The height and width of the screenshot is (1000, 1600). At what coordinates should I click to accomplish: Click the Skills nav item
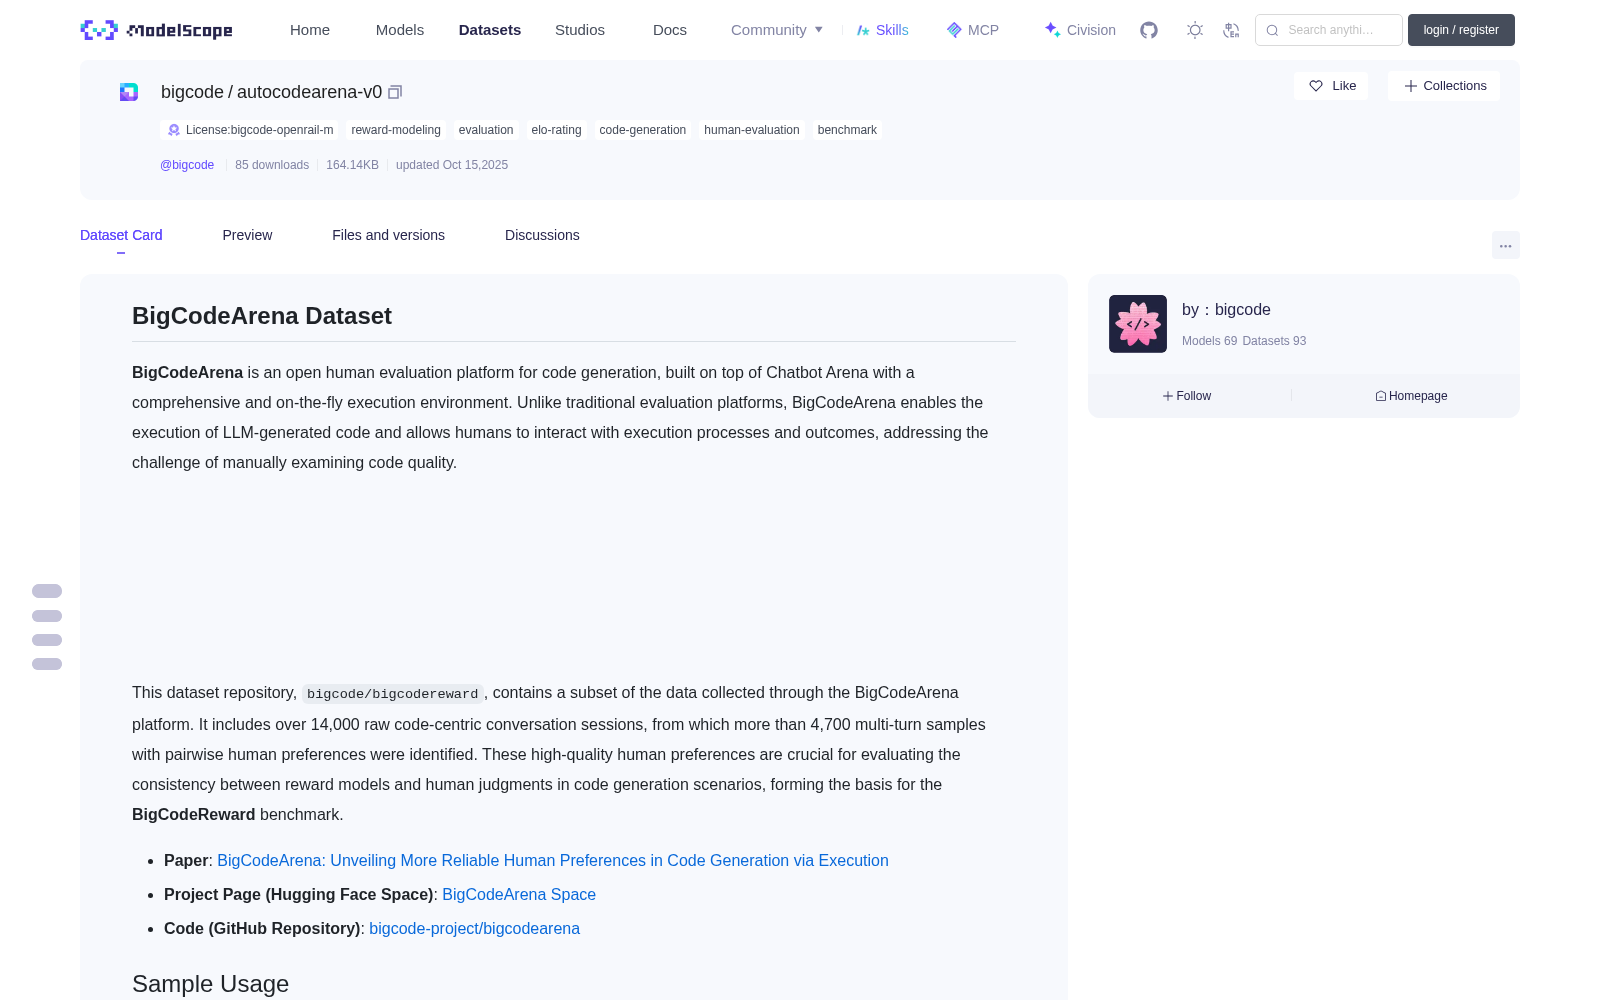pyautogui.click(x=882, y=30)
